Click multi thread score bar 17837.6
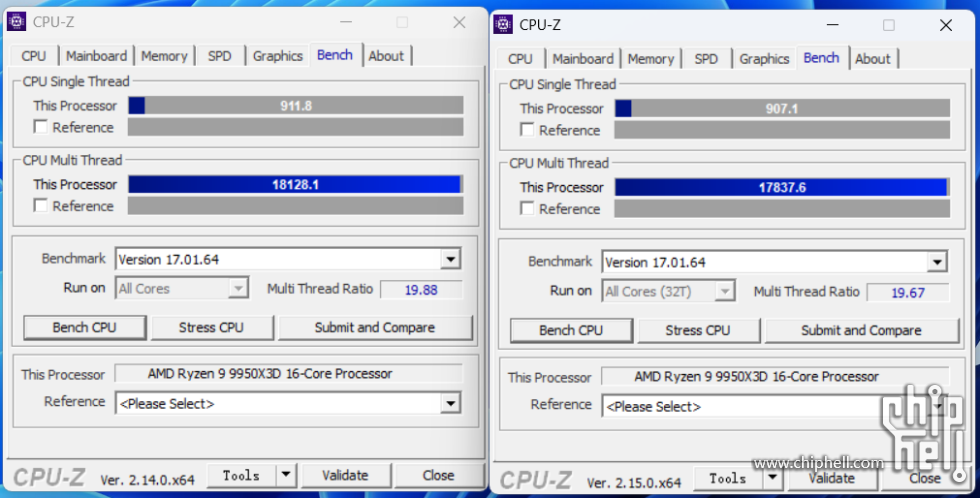 click(782, 187)
